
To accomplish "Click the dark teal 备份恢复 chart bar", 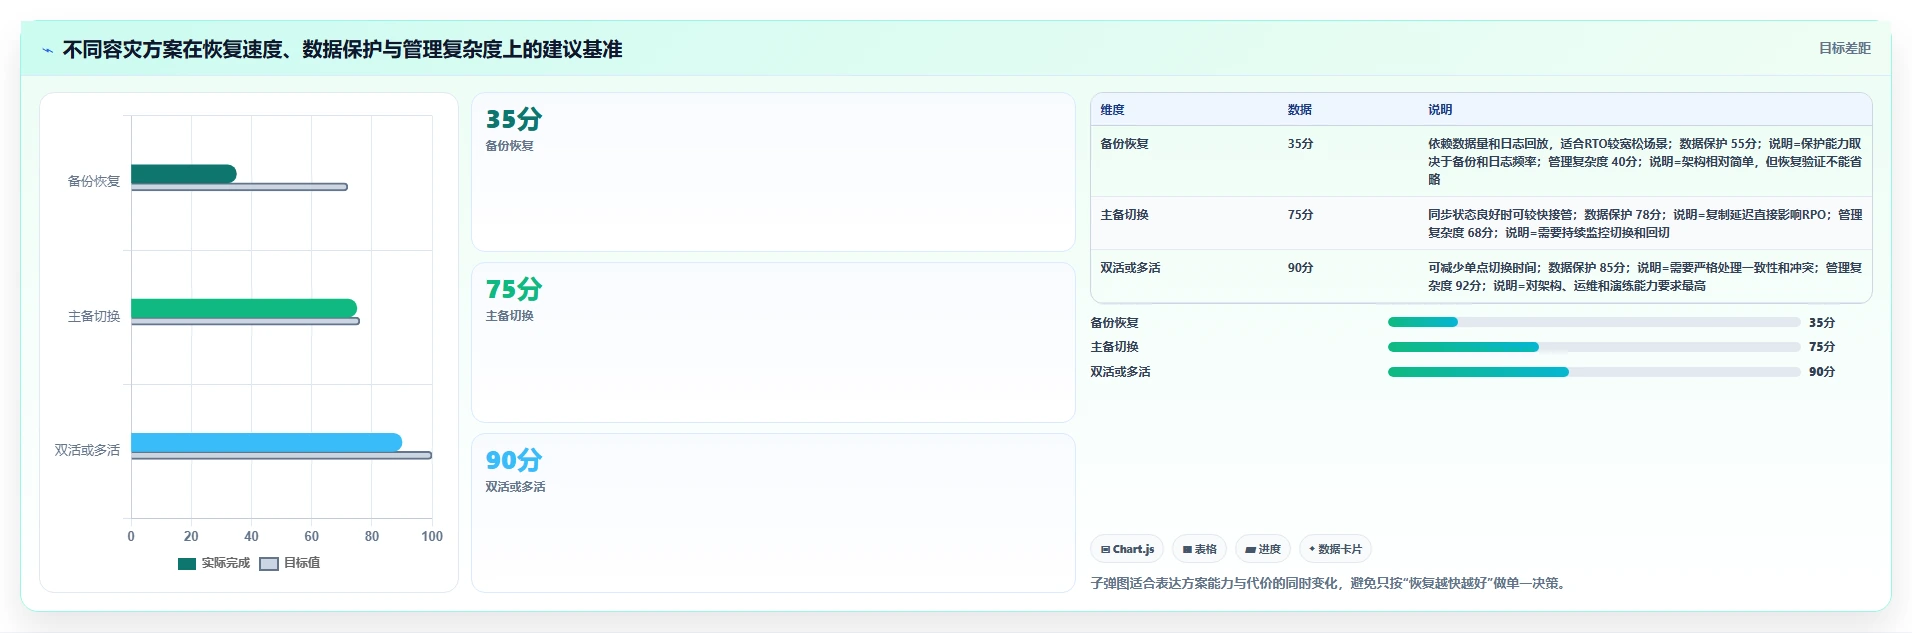I will pos(183,174).
